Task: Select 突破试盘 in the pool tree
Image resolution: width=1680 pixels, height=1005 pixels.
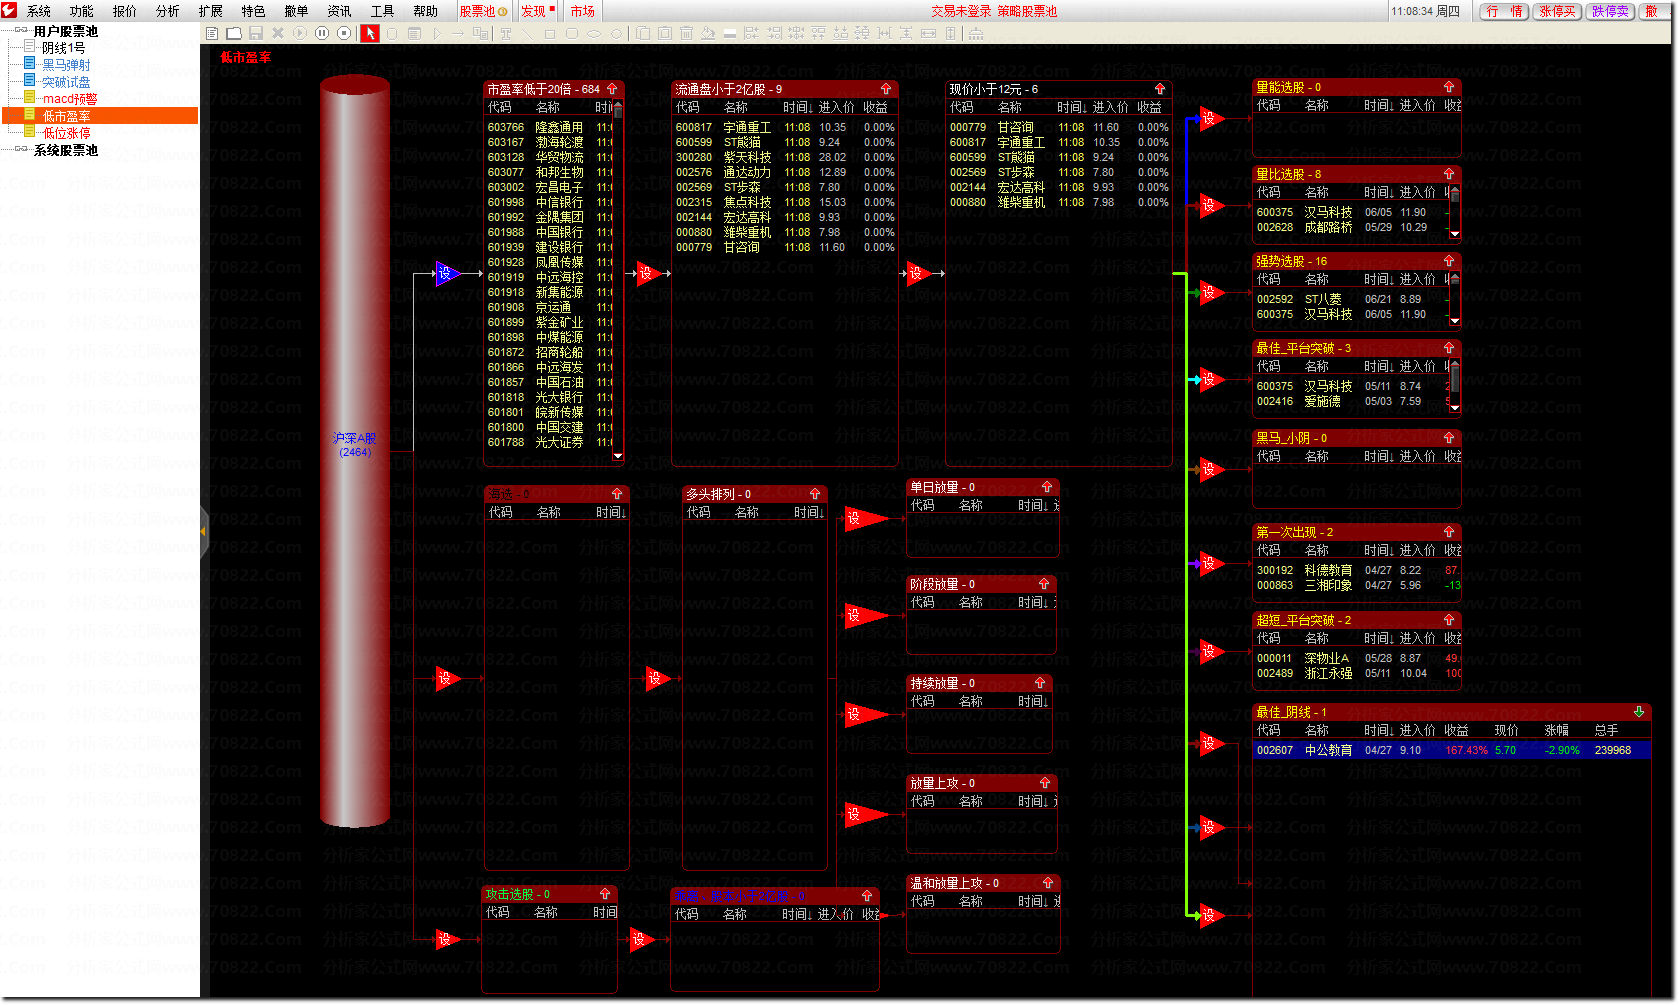Action: pyautogui.click(x=66, y=82)
